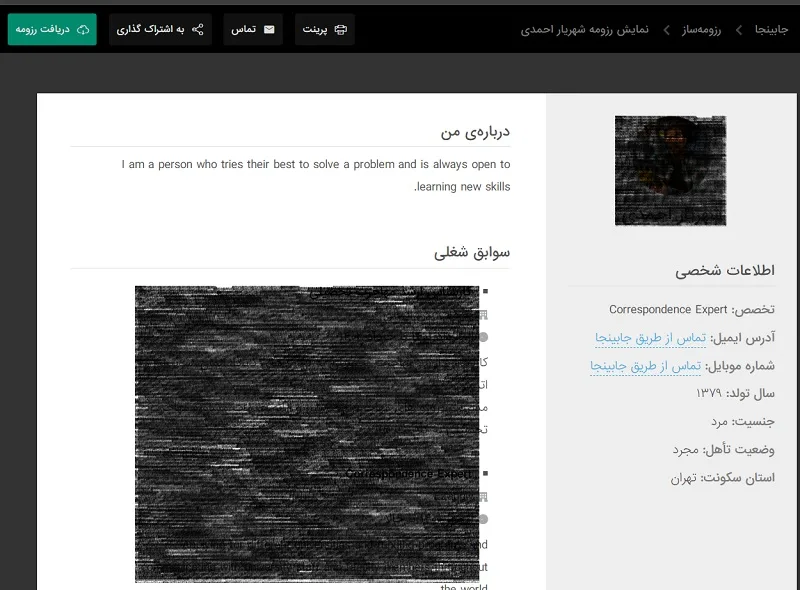Click the printer icon
Screen dimensions: 800x590
tap(340, 30)
